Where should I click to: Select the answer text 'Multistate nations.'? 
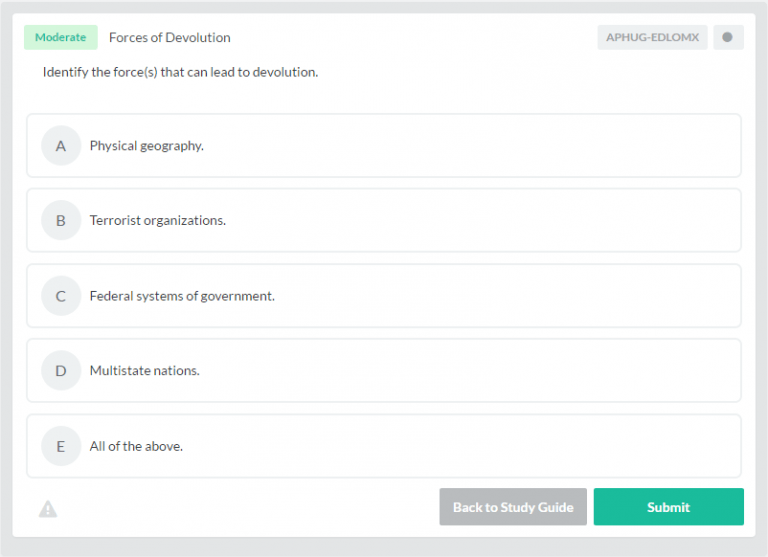(x=145, y=371)
